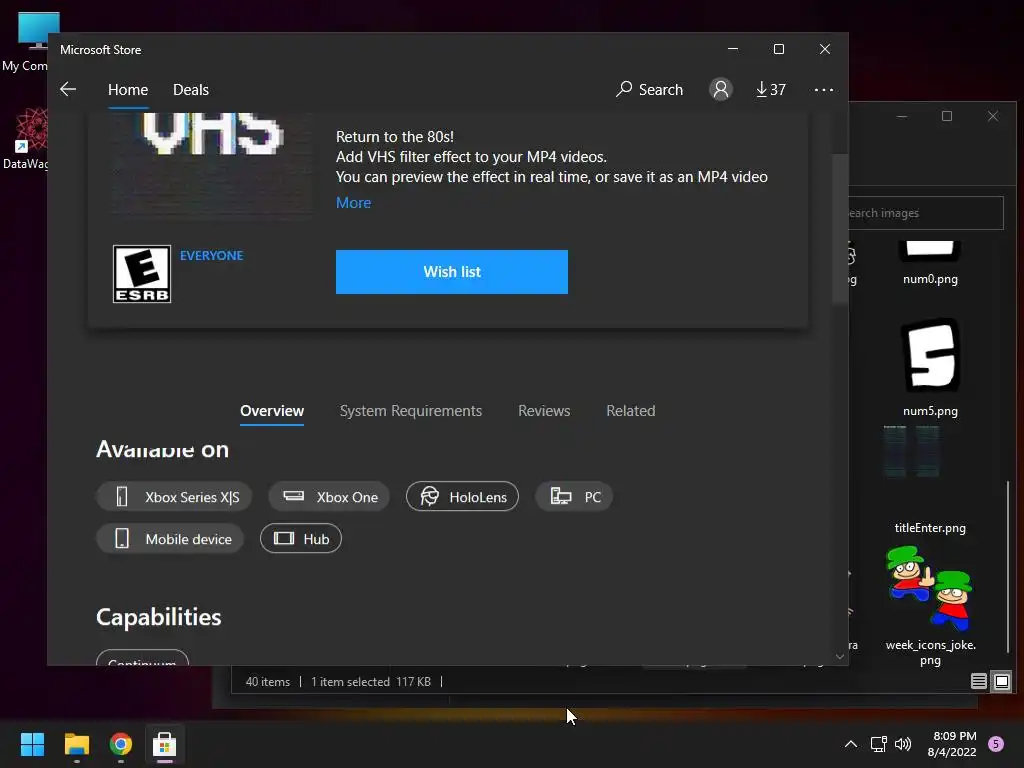This screenshot has height=768, width=1024.
Task: Open Google Chrome from the taskbar
Action: click(121, 744)
